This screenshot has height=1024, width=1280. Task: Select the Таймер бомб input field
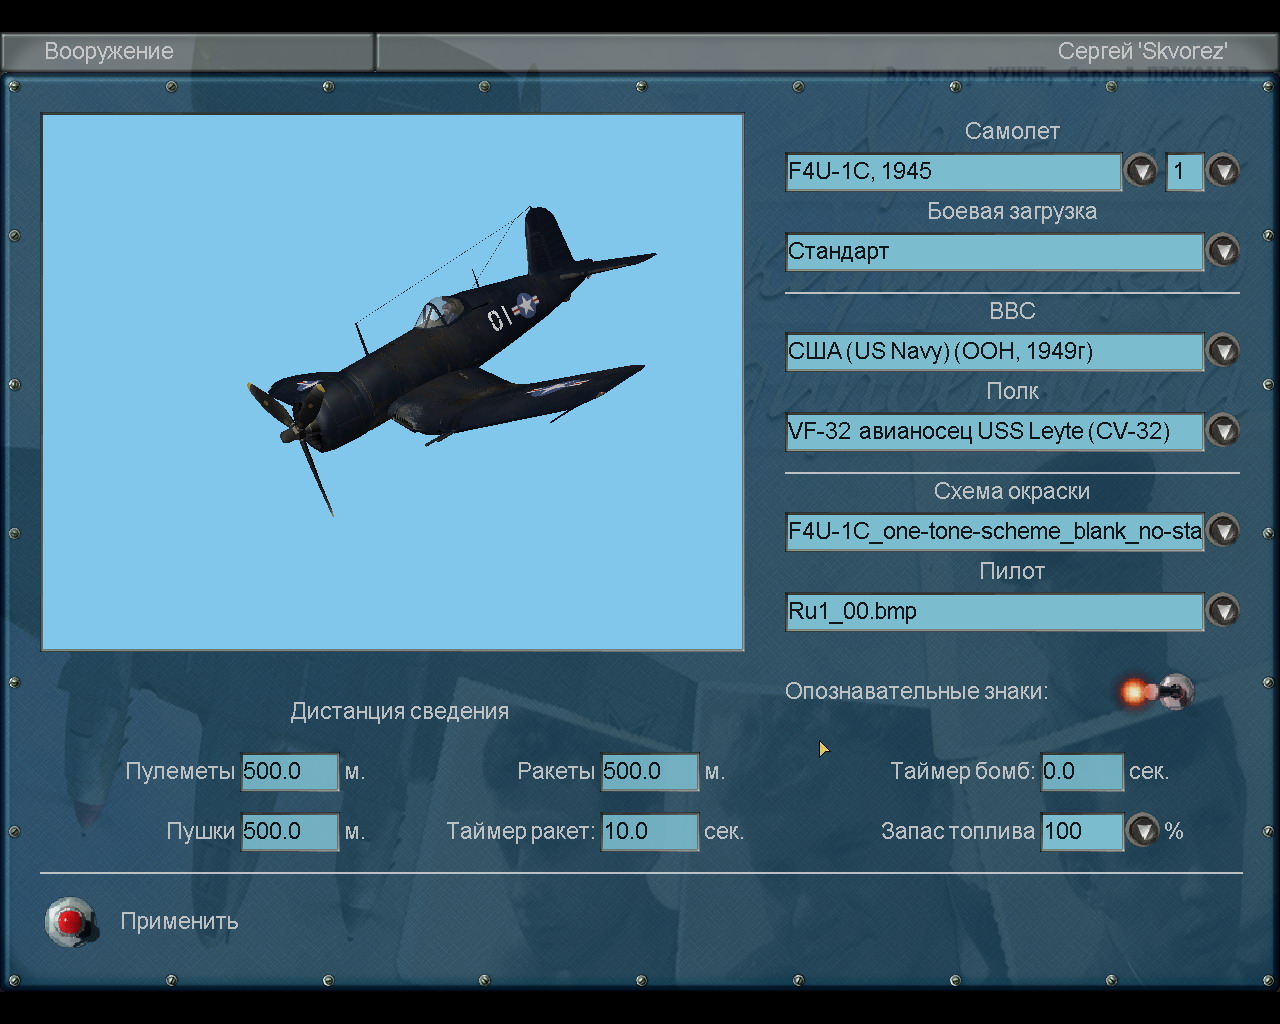(x=1082, y=771)
